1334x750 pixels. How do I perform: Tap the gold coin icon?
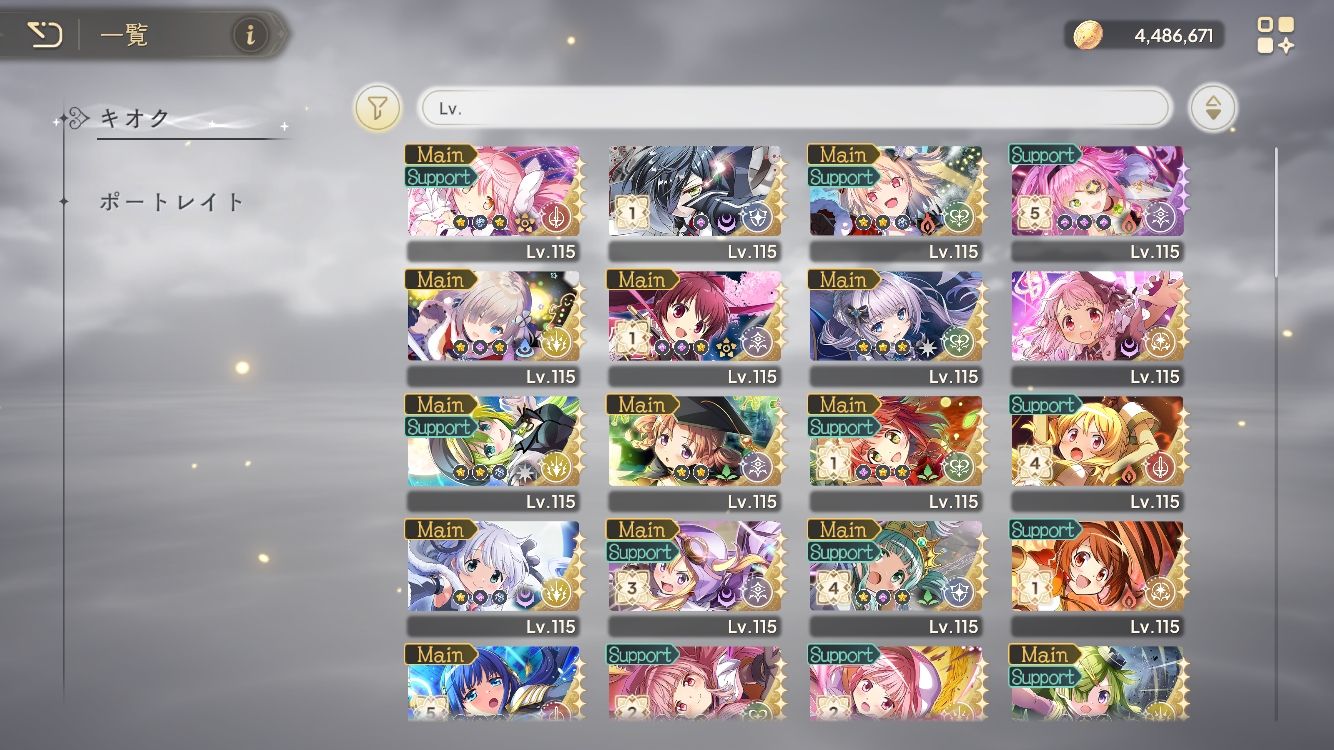[1088, 36]
